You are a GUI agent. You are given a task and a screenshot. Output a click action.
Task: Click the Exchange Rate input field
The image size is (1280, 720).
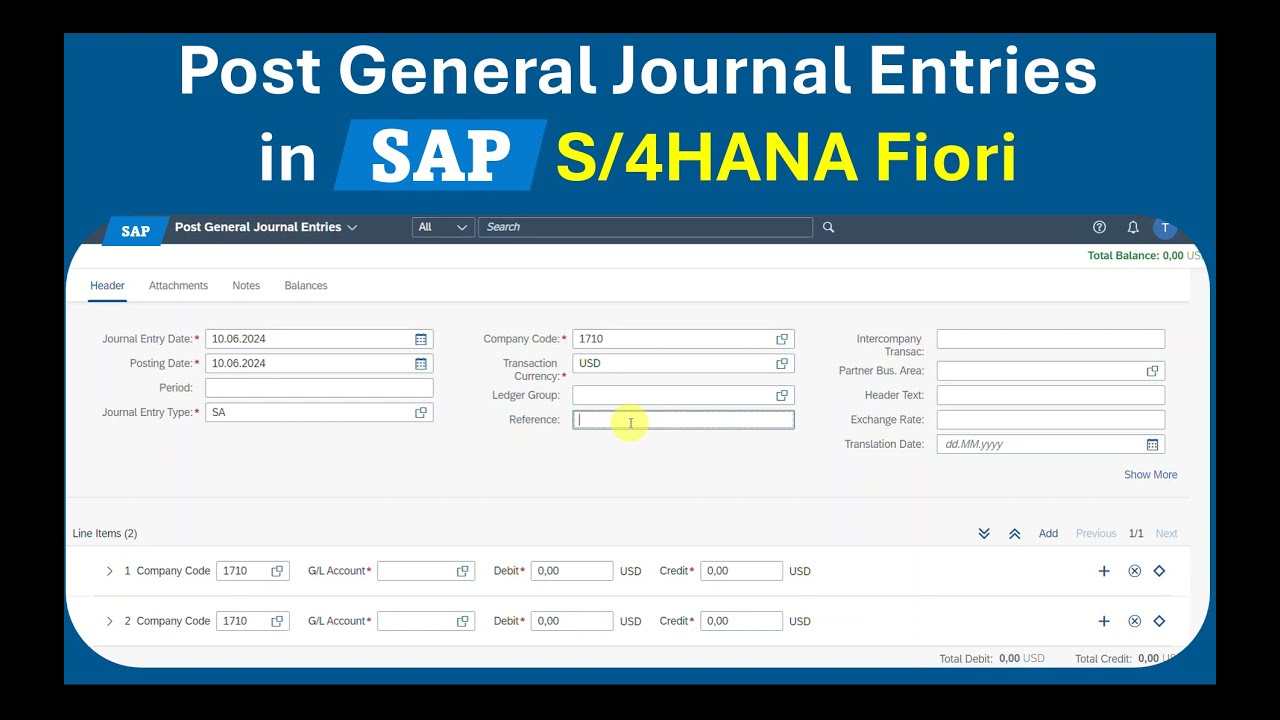(1051, 420)
